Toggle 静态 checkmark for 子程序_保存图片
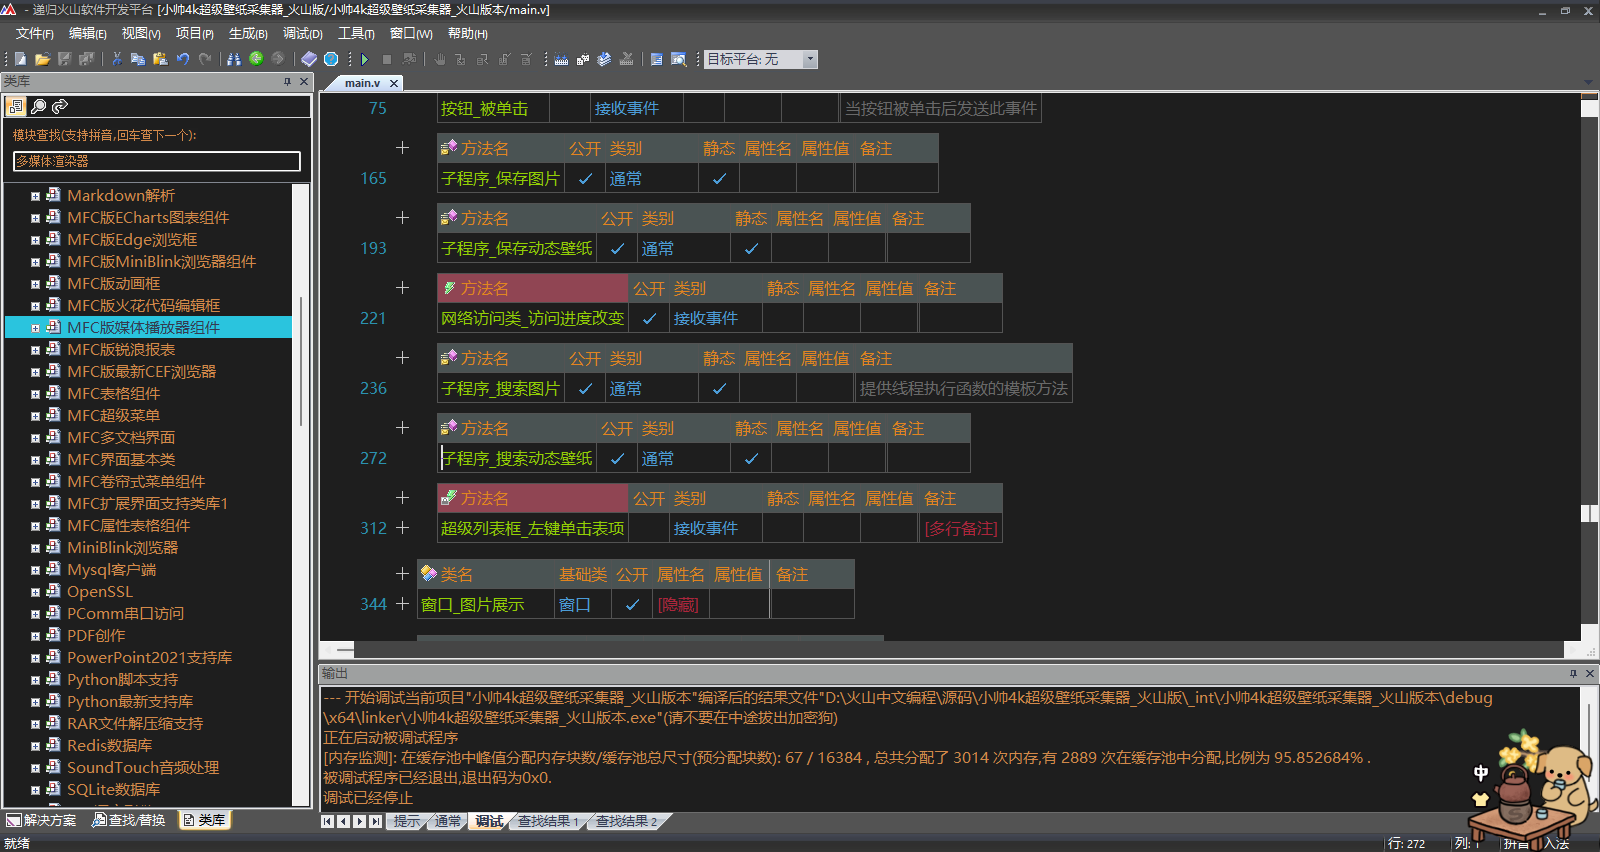Image resolution: width=1600 pixels, height=852 pixels. pos(719,178)
